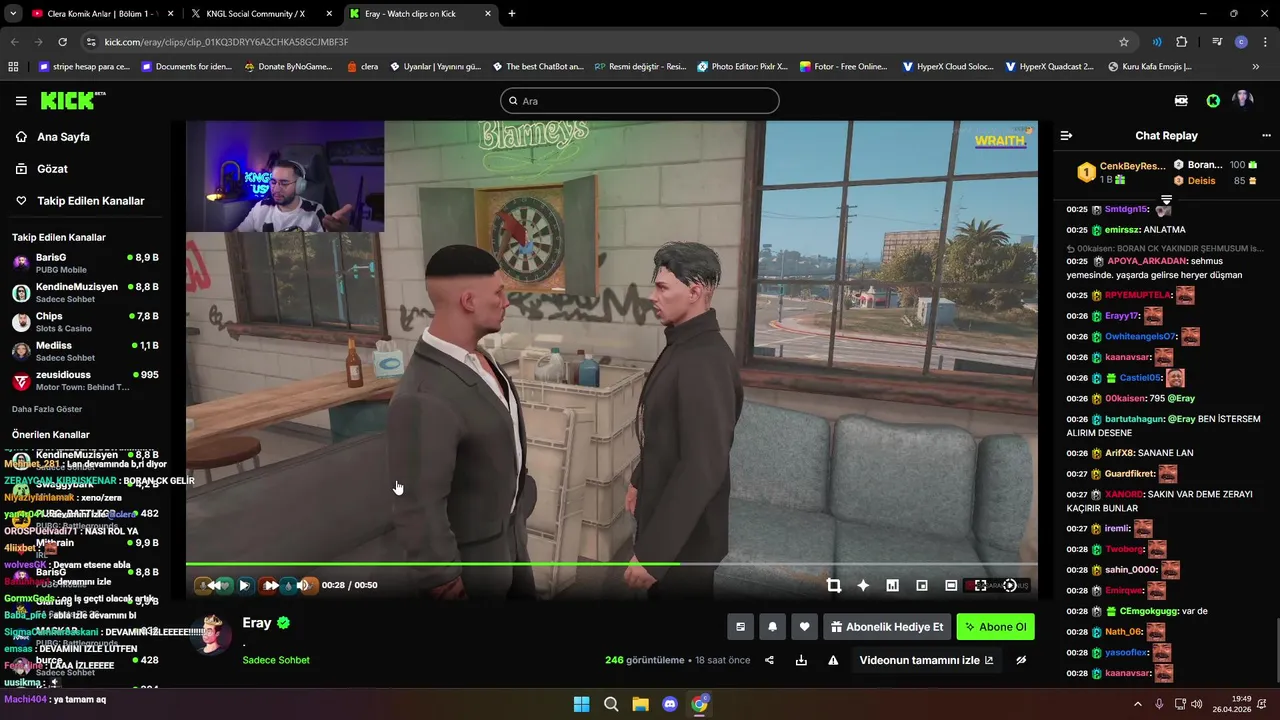
Task: Open the CenkBeyRes top gifter entry
Action: point(1120,172)
